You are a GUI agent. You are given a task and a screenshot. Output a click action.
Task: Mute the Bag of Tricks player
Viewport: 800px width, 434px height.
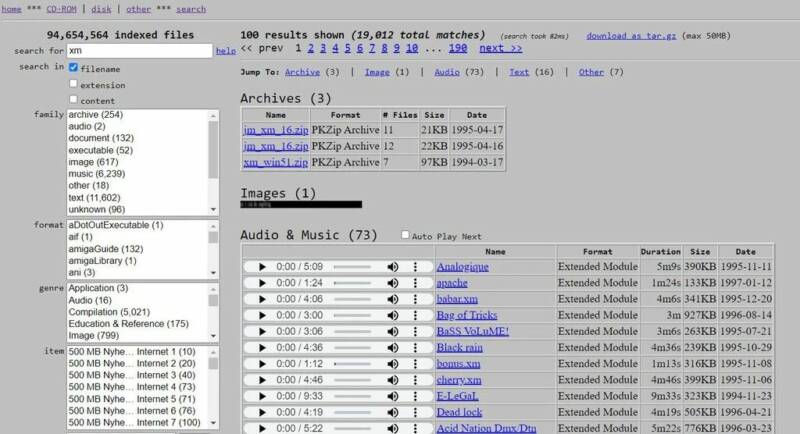point(392,315)
